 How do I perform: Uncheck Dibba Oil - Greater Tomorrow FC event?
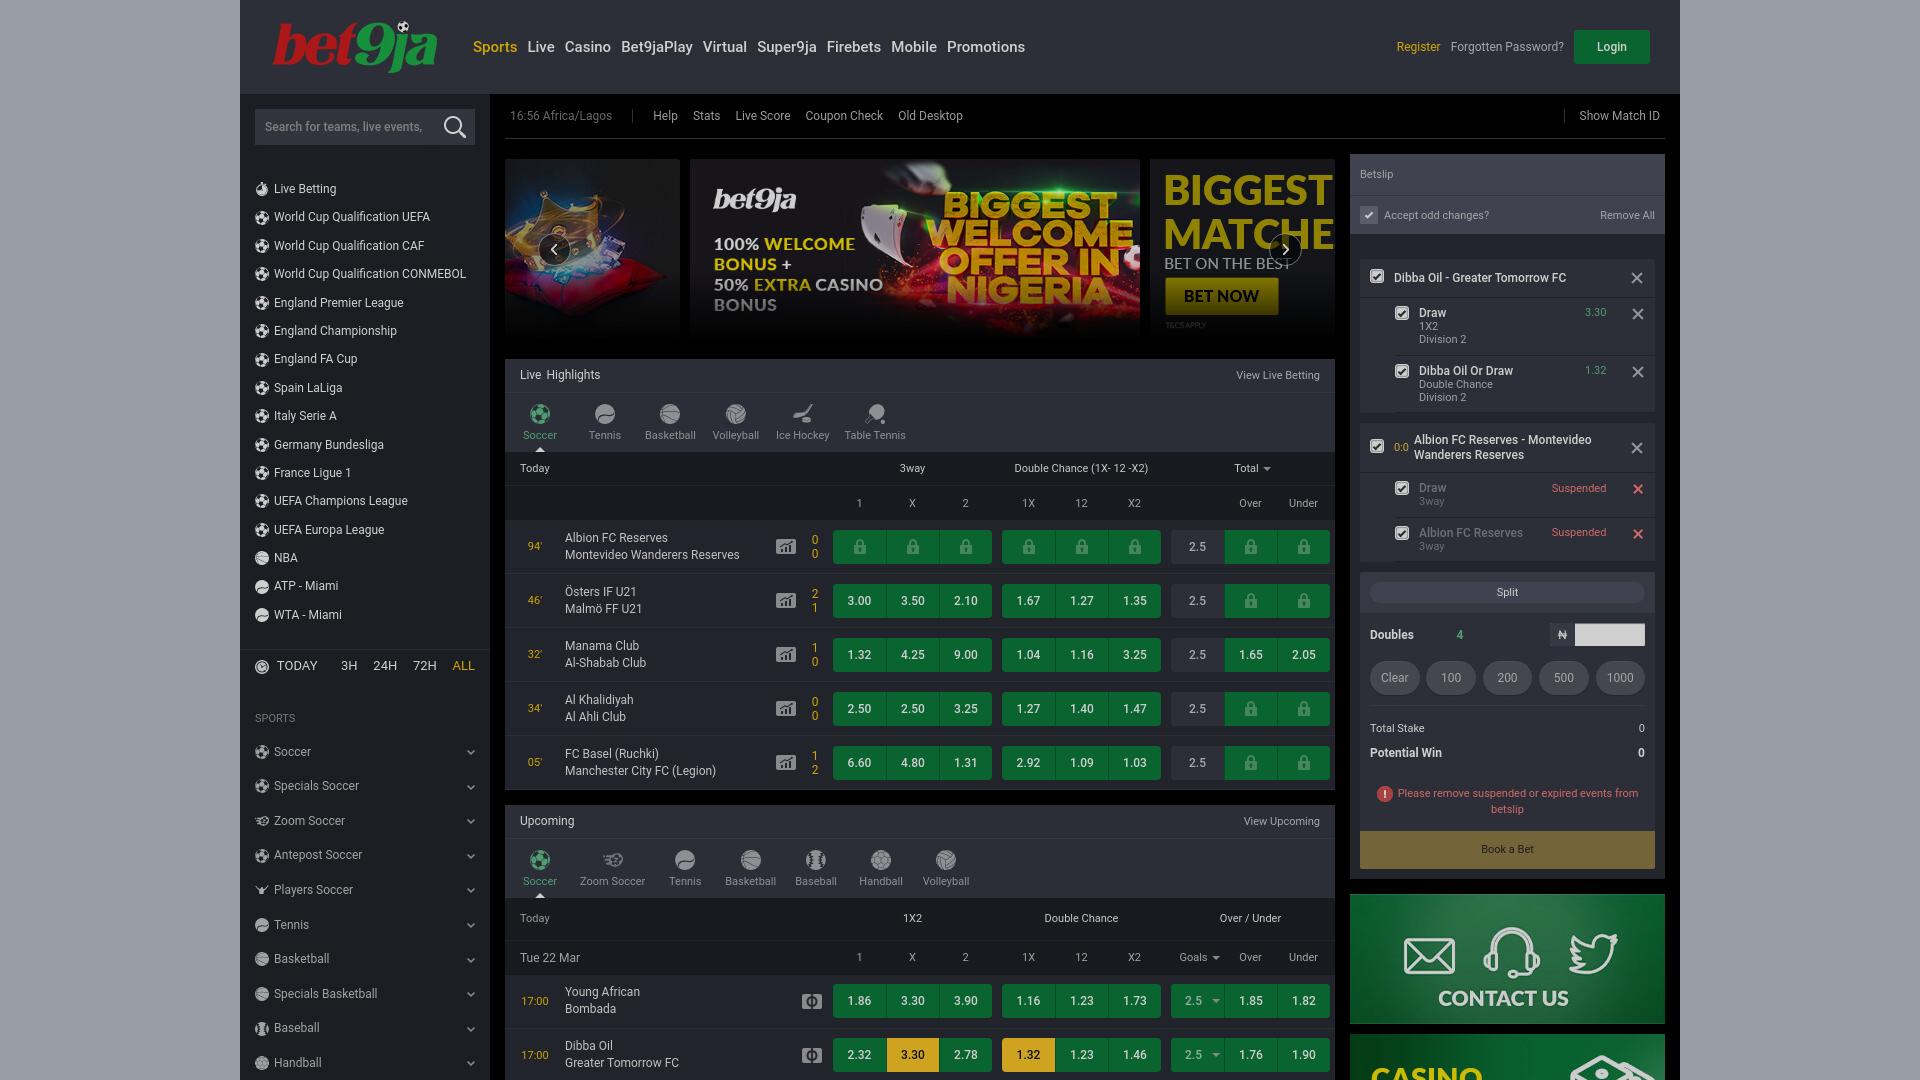pos(1377,277)
